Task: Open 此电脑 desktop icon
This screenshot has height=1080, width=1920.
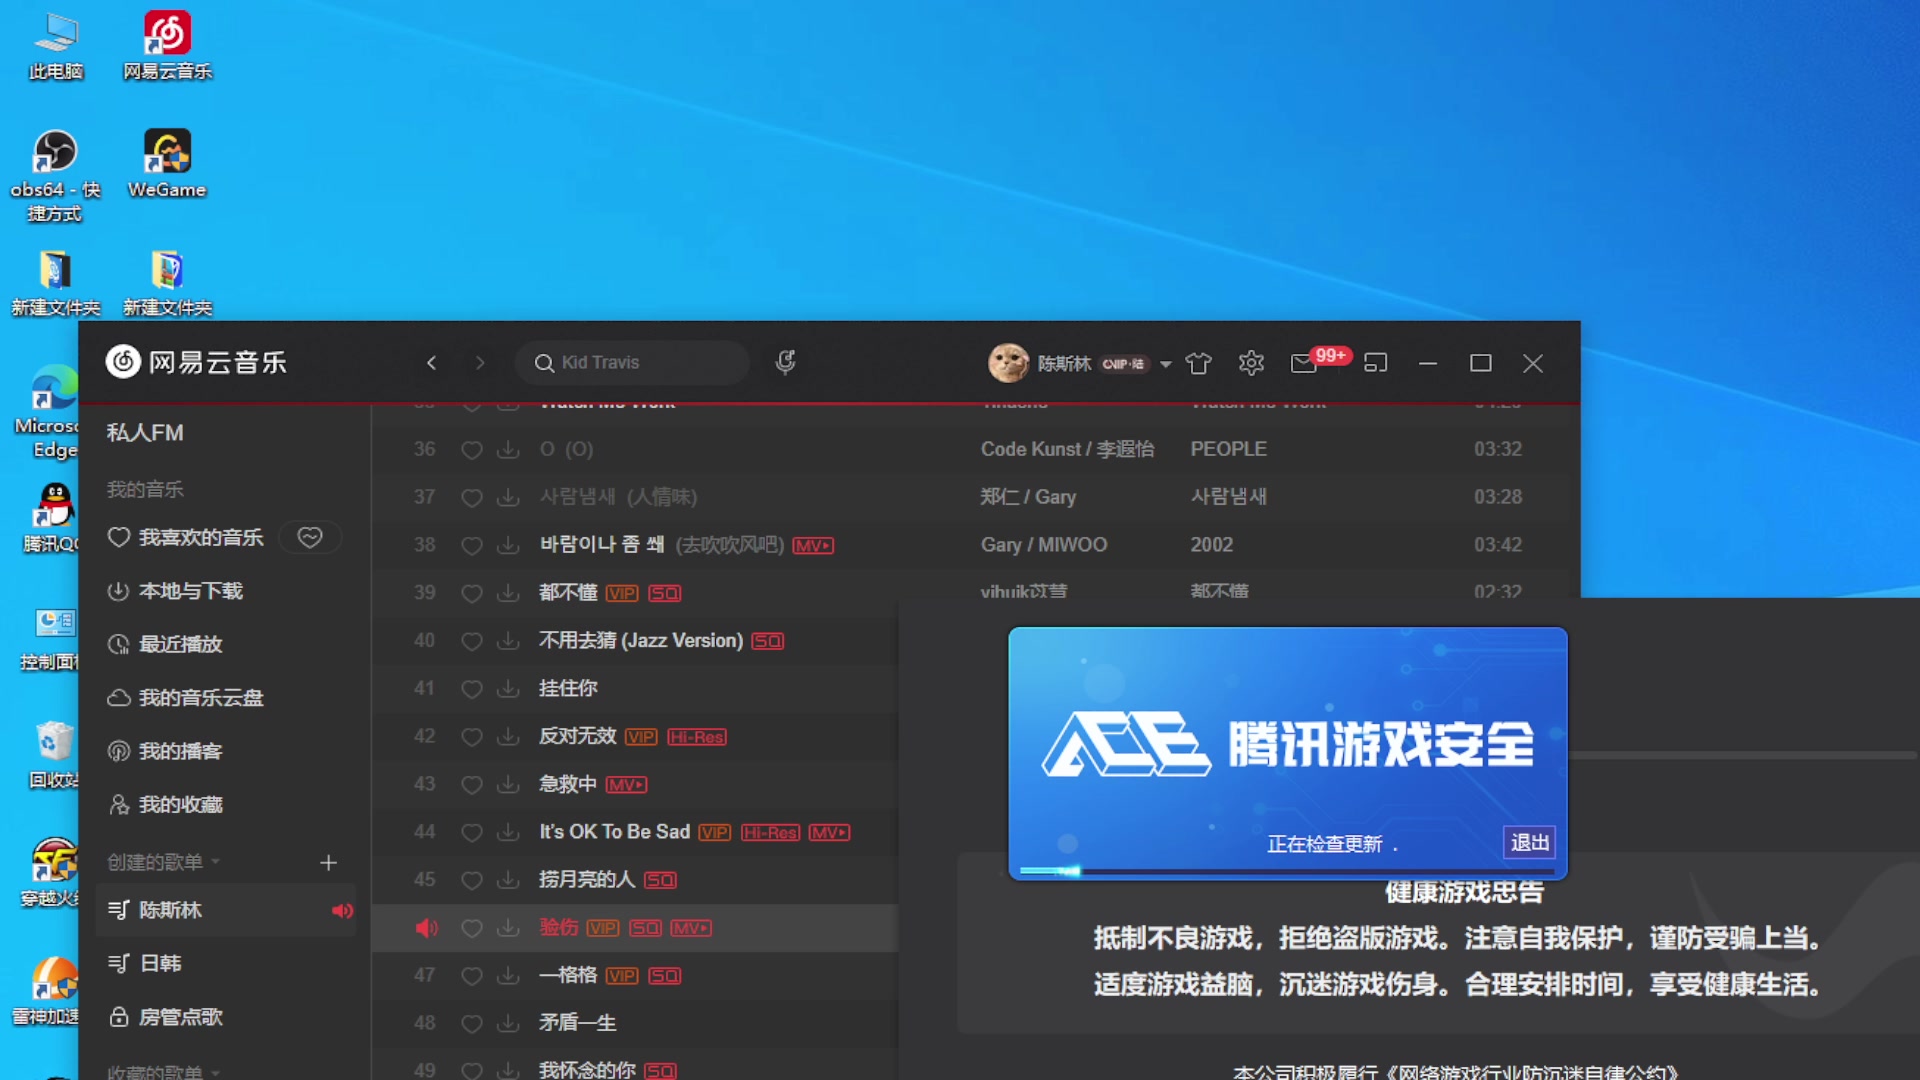Action: point(55,46)
